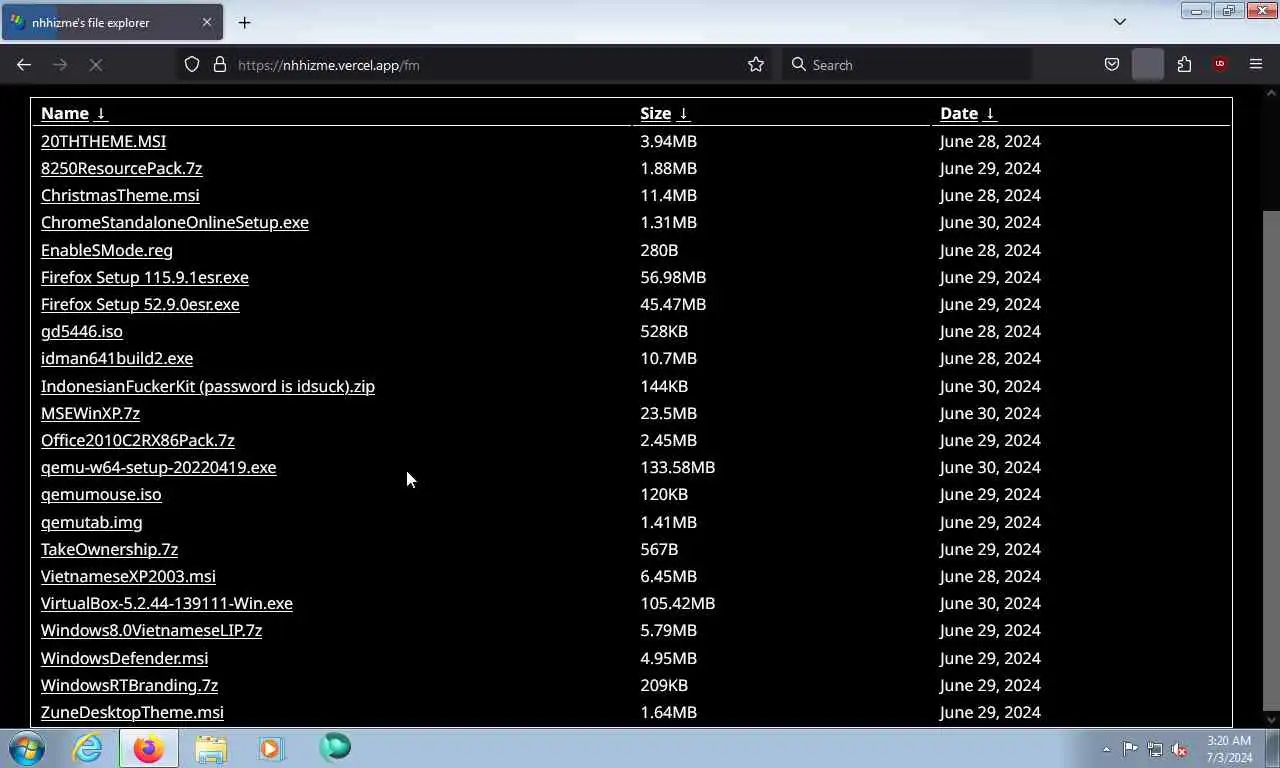The width and height of the screenshot is (1280, 768).
Task: Open the Extensions puzzle icon
Action: 1184,64
